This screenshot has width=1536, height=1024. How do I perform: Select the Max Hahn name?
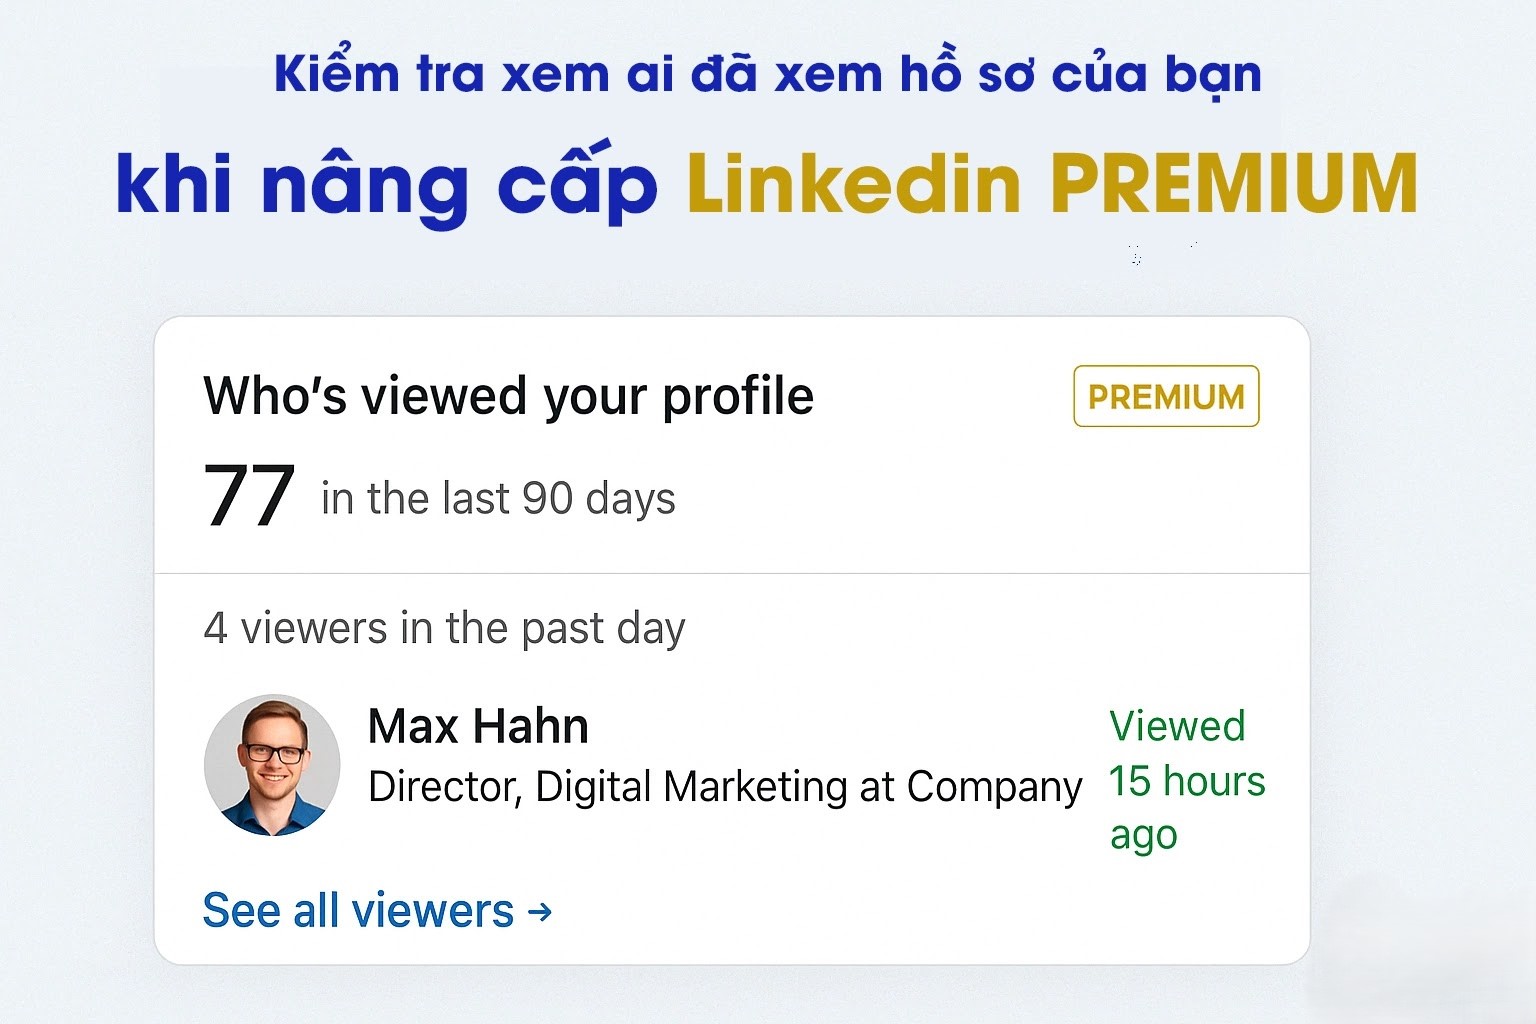point(478,726)
